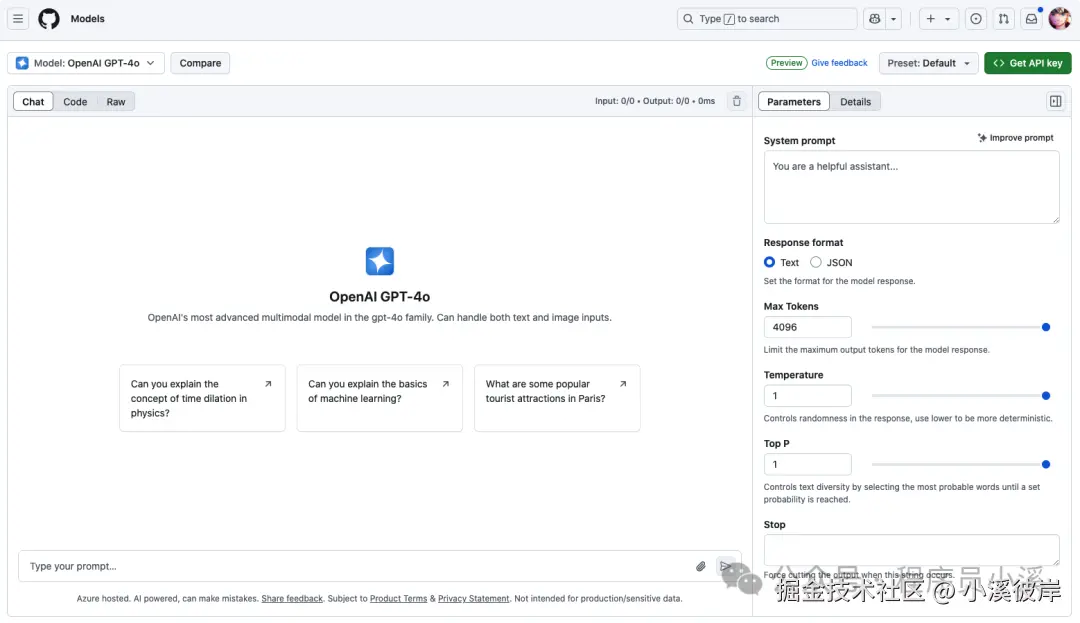Screen dimensions: 1080x623
Task: Select the JSON response format
Action: point(816,262)
